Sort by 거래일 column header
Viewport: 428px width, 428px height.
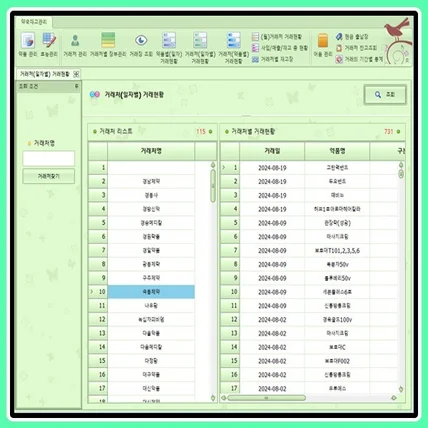(272, 151)
